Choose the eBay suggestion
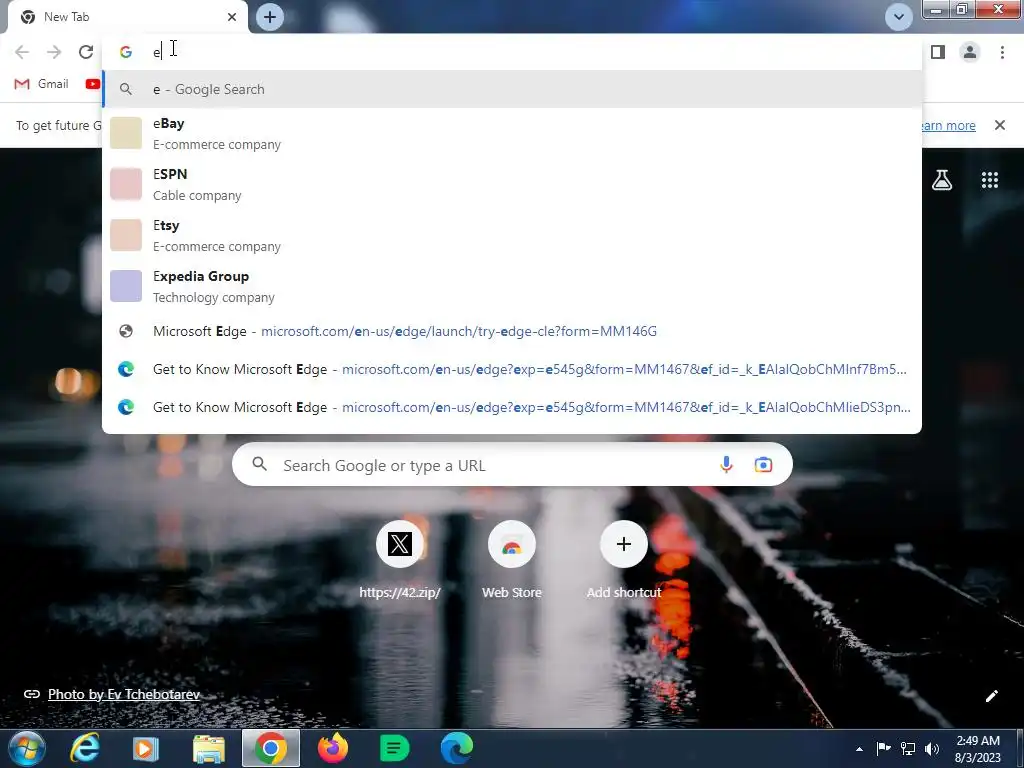1024x768 pixels. [x=512, y=133]
